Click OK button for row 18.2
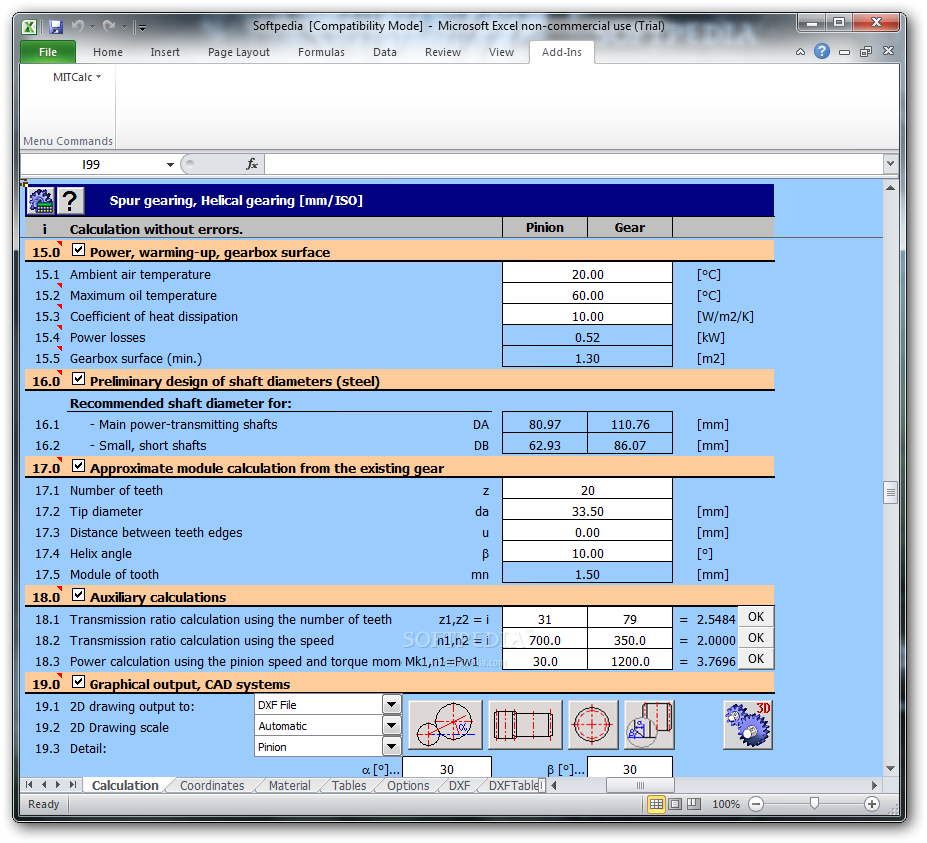 756,638
